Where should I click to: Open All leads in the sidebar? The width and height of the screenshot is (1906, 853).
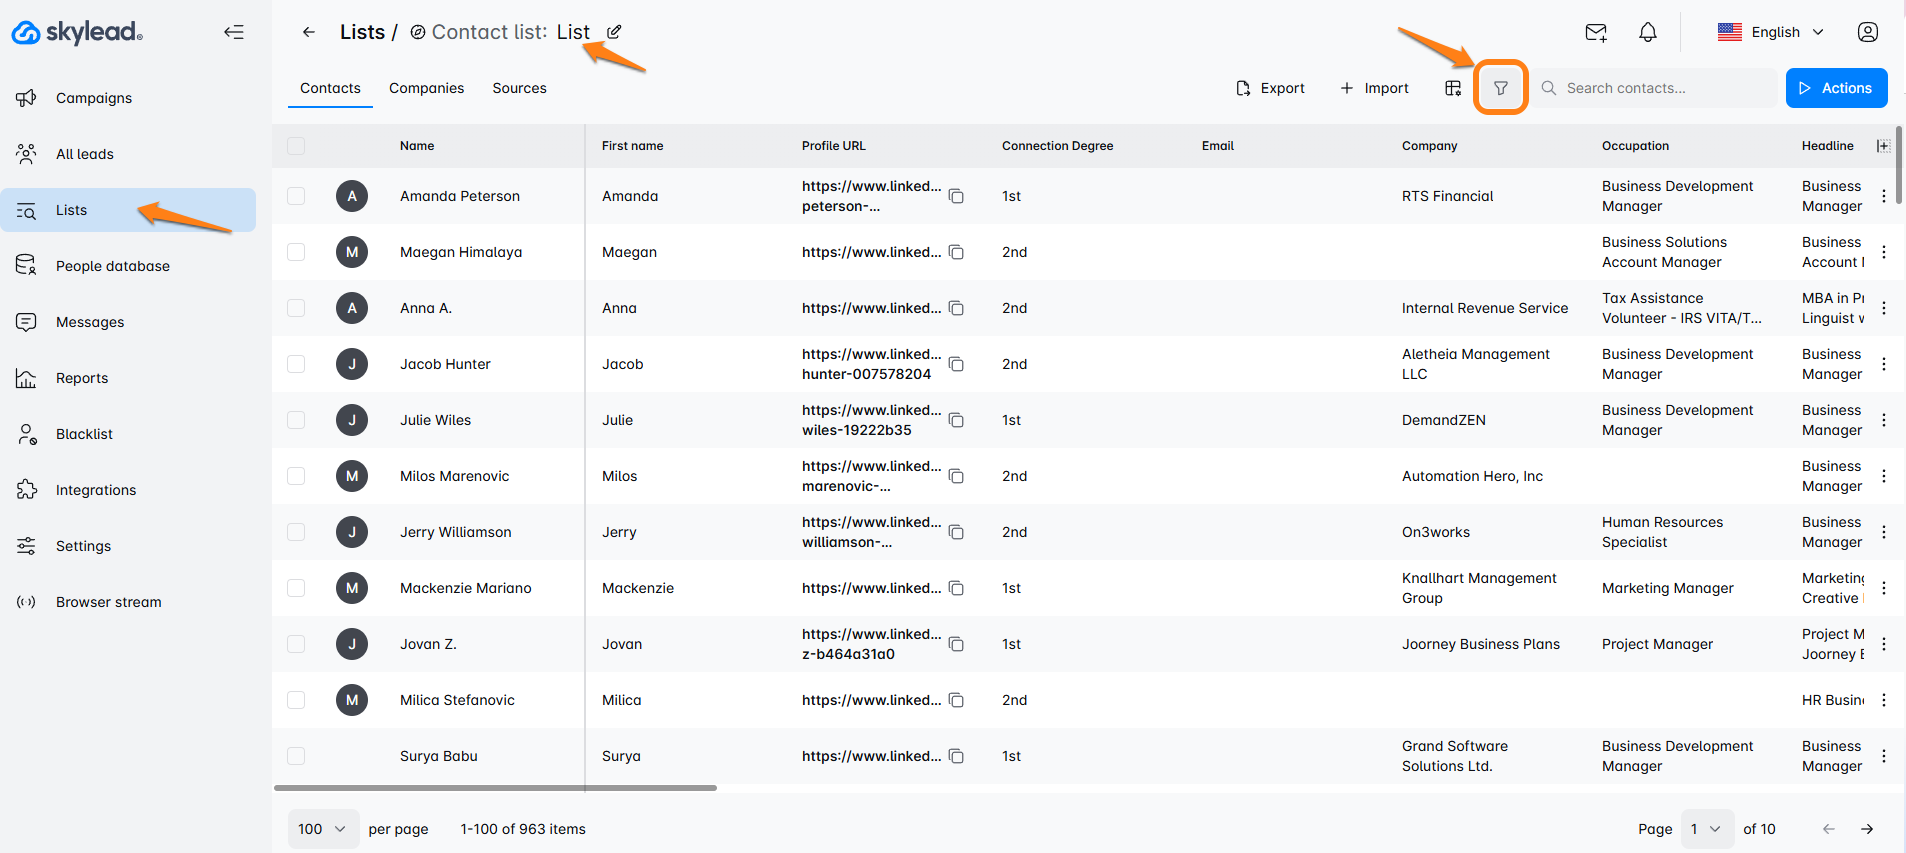[128, 154]
